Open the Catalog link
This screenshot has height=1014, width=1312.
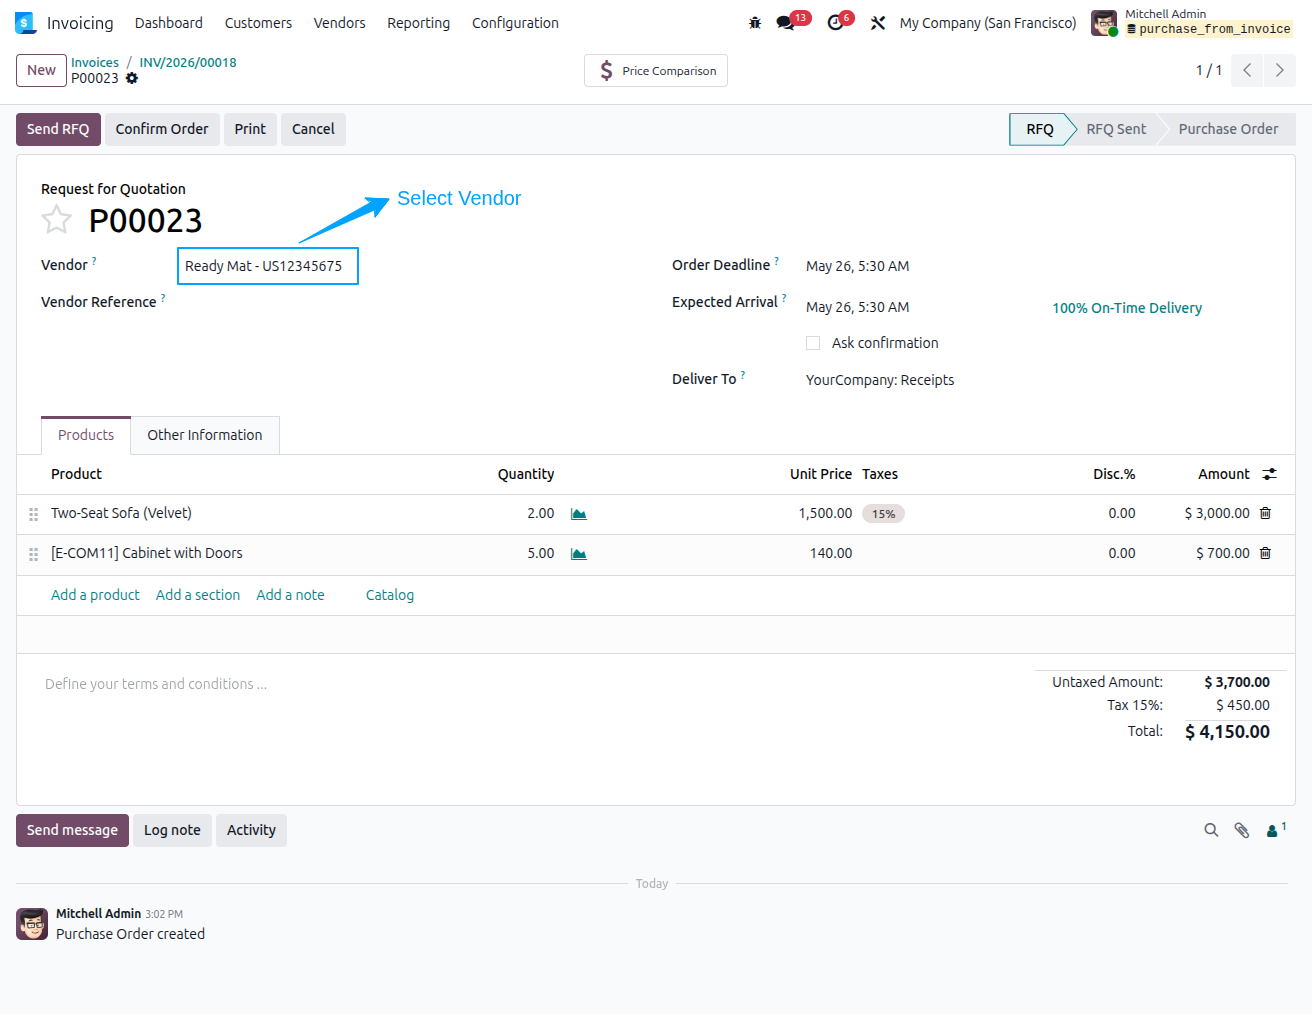(390, 595)
